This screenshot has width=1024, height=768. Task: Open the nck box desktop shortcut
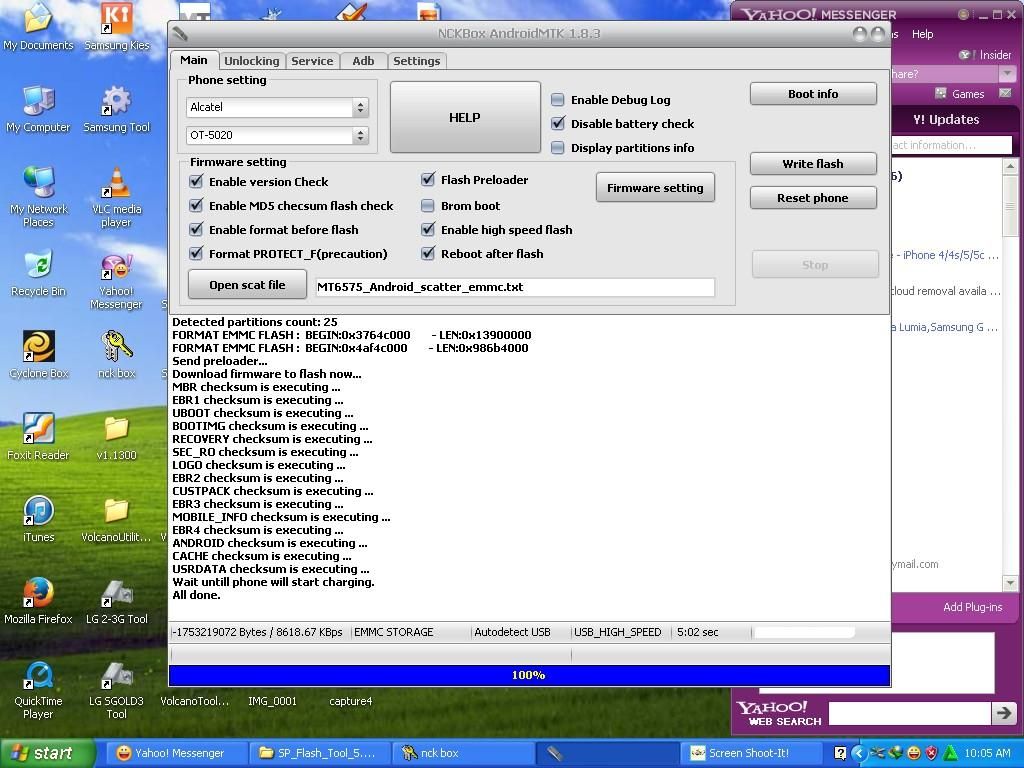pos(116,350)
